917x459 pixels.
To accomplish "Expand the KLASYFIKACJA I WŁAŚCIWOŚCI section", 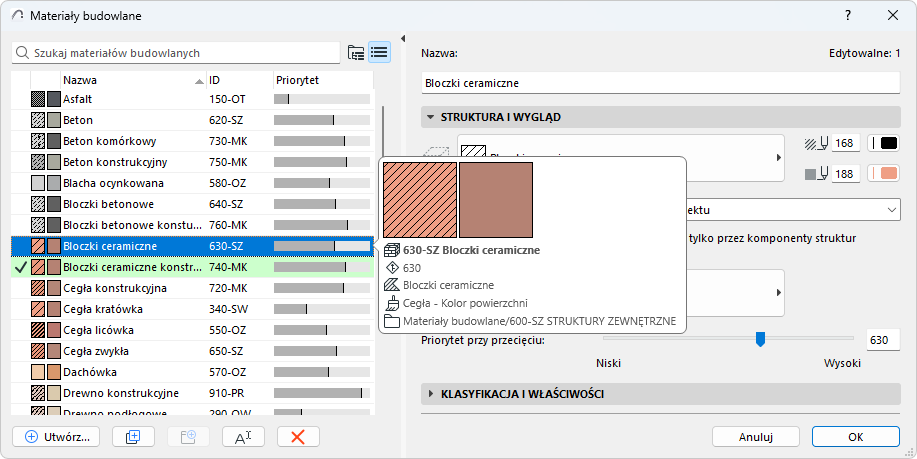I will coord(431,394).
